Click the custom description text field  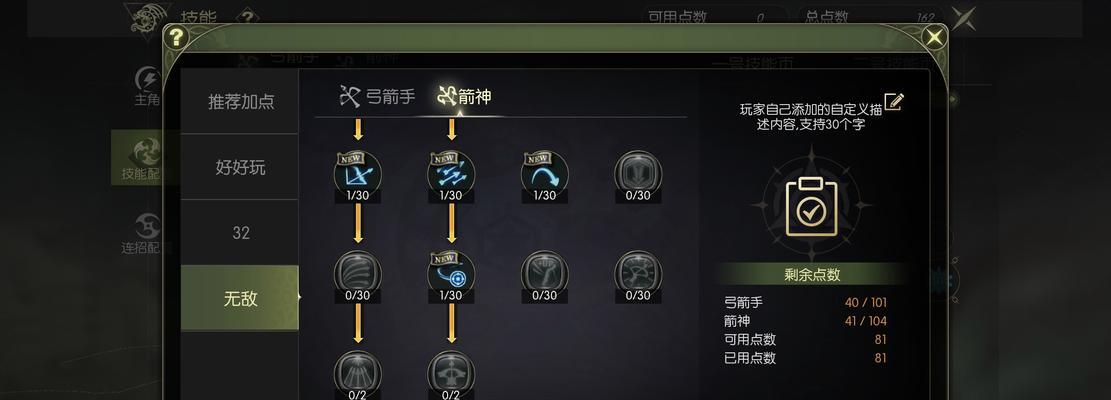(x=811, y=117)
